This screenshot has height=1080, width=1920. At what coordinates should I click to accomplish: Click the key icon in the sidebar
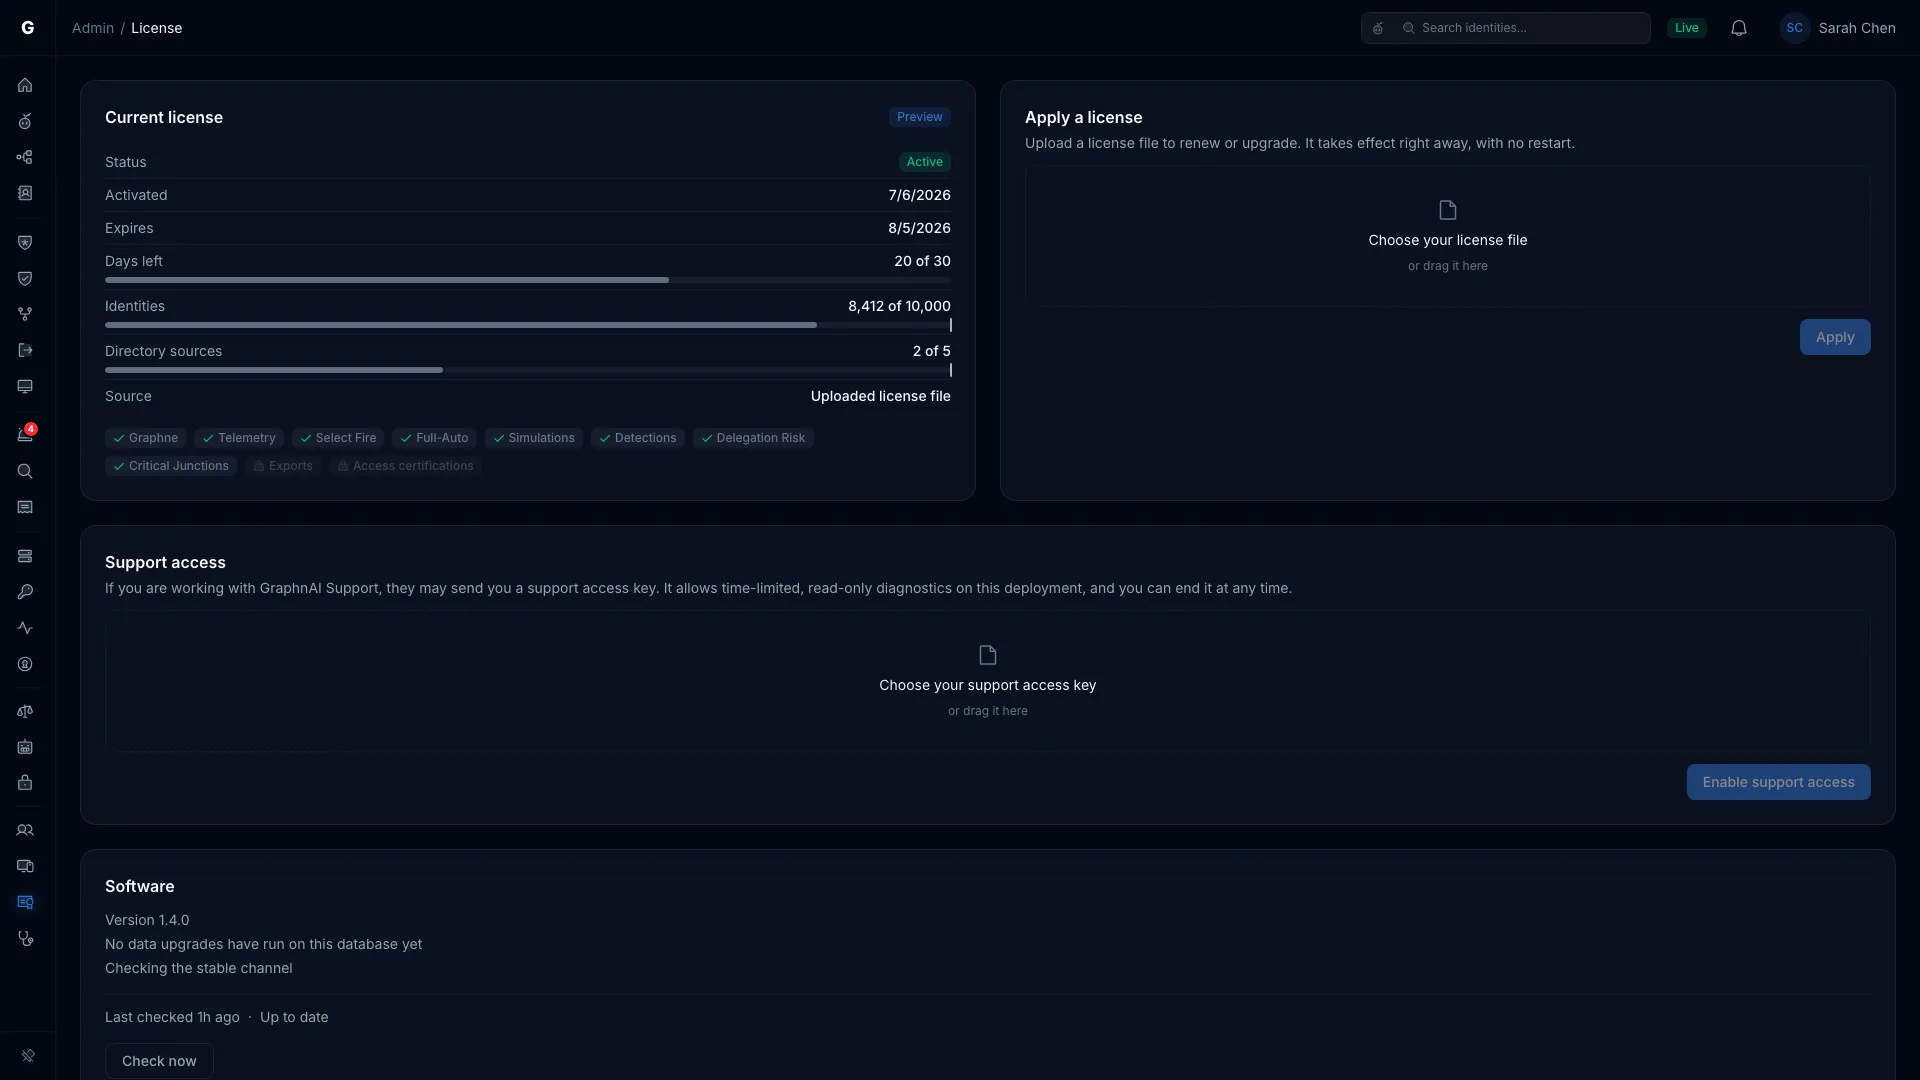click(25, 592)
